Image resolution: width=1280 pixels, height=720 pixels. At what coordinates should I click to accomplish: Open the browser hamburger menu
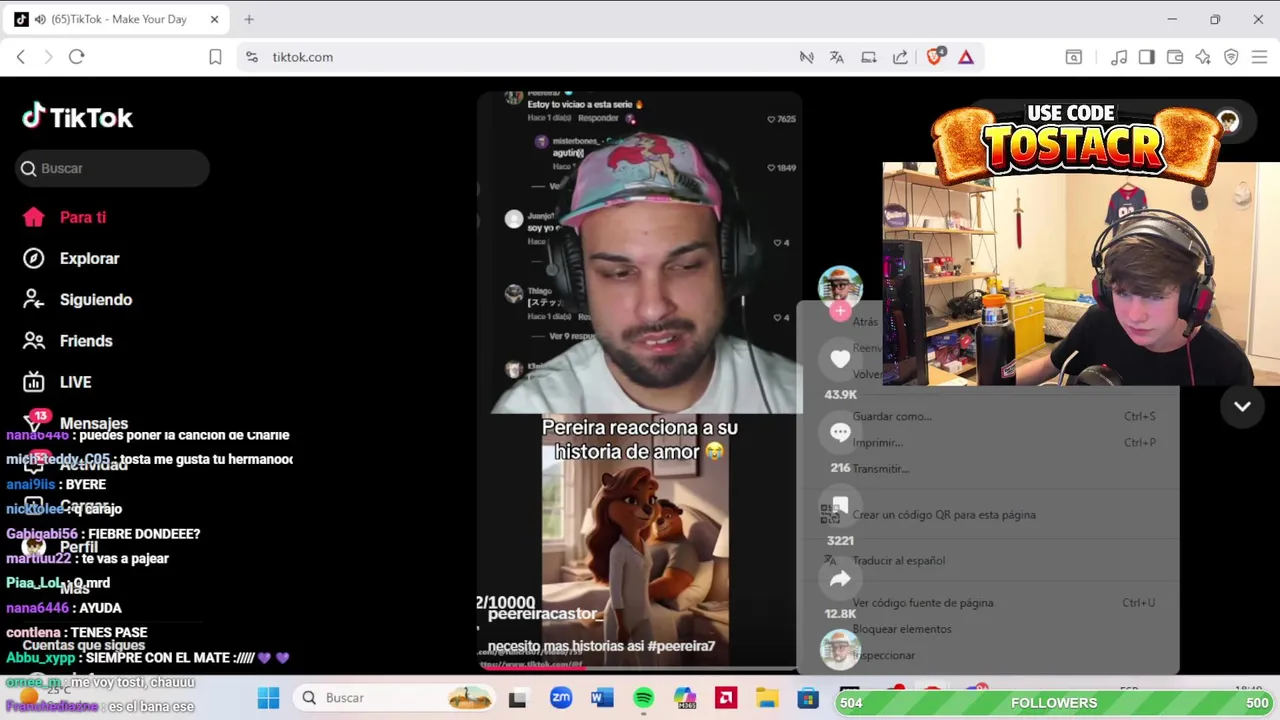click(1260, 57)
